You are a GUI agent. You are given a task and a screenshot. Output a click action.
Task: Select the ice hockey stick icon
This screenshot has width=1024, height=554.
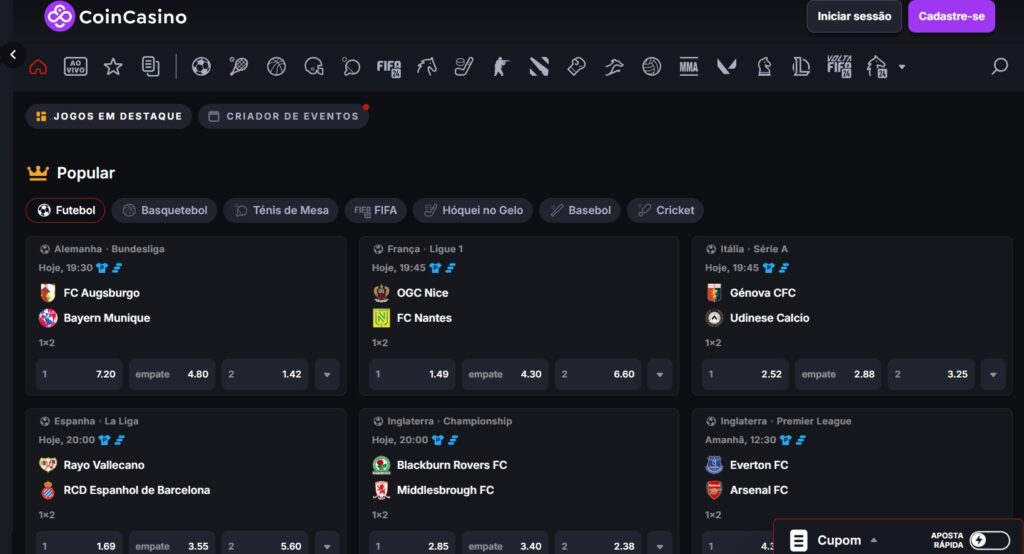(x=464, y=67)
